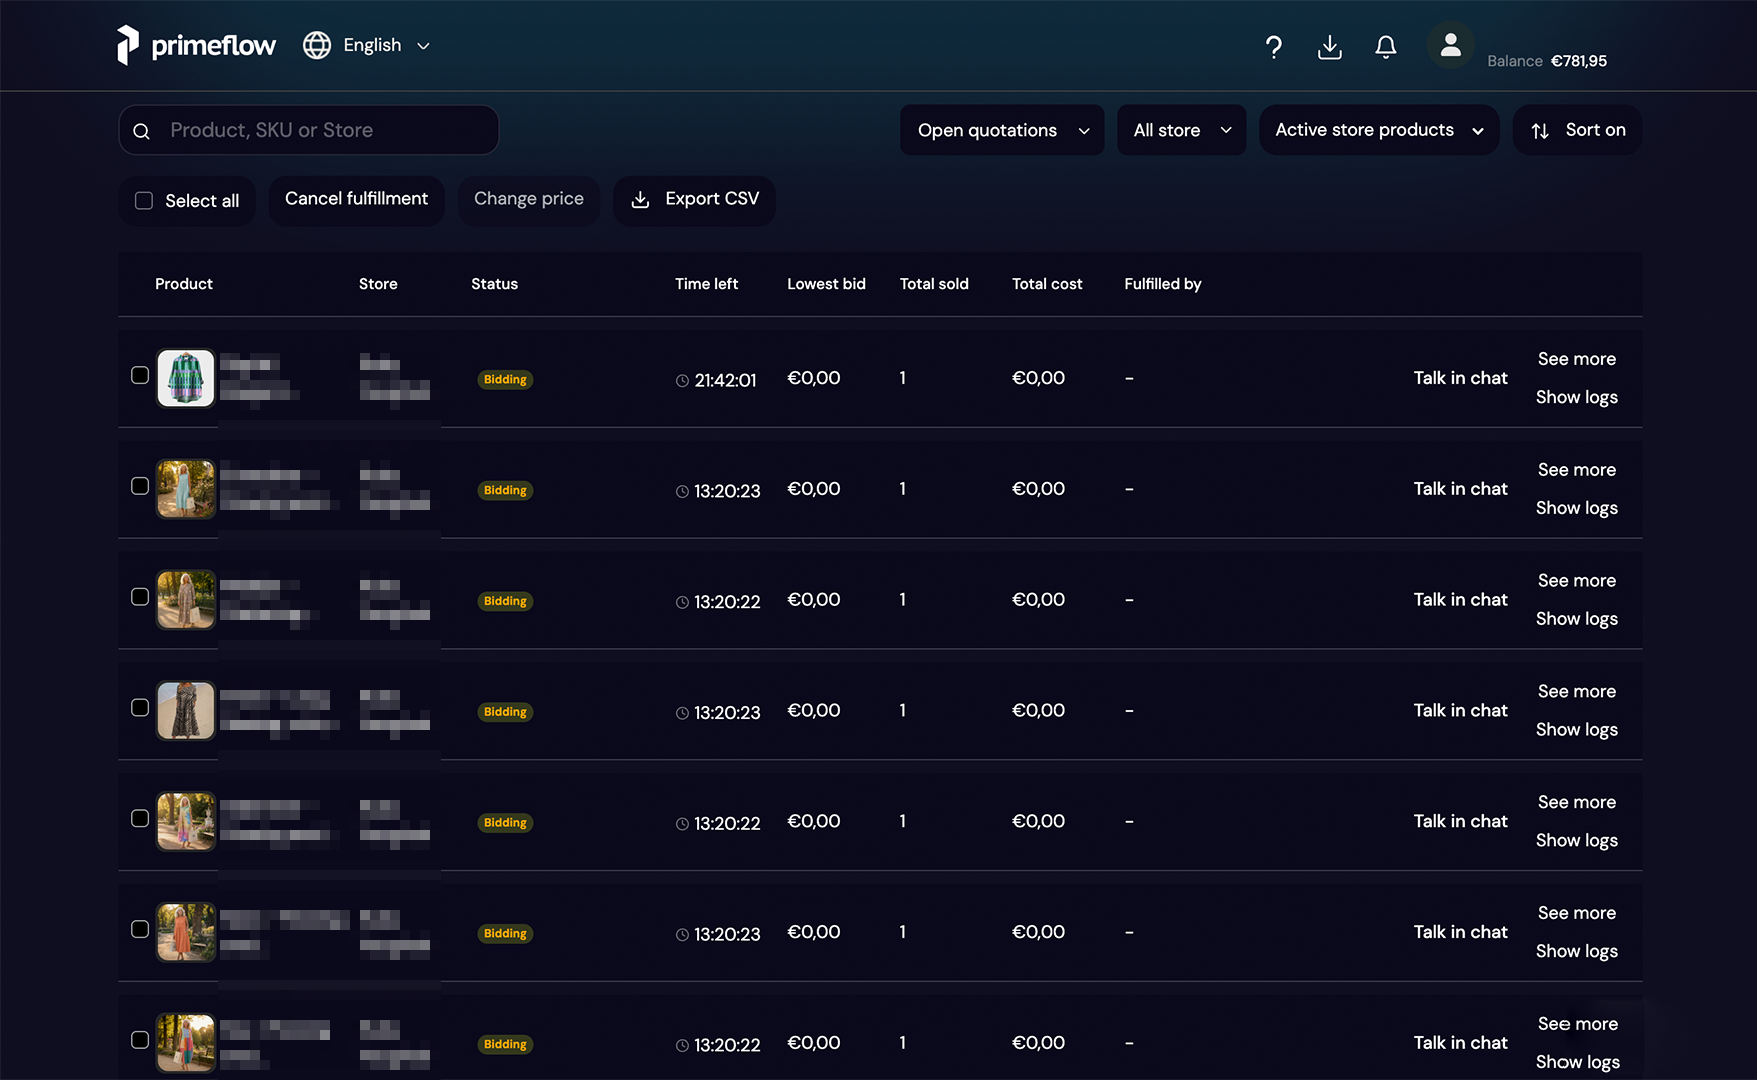Screen dimensions: 1757x1080
Task: Click Cancel fulfillment button
Action: pos(356,200)
